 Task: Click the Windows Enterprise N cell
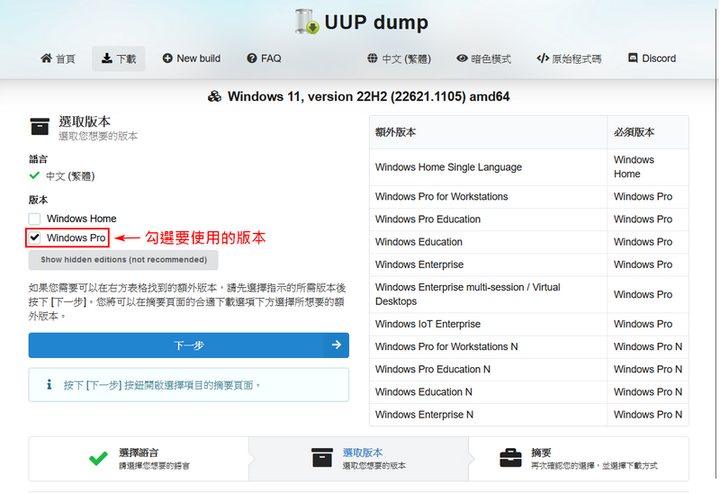[488, 415]
